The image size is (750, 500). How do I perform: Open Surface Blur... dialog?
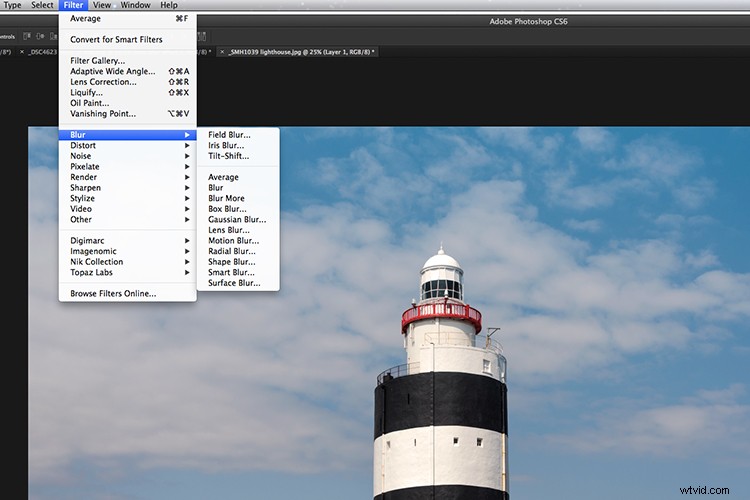pos(238,283)
